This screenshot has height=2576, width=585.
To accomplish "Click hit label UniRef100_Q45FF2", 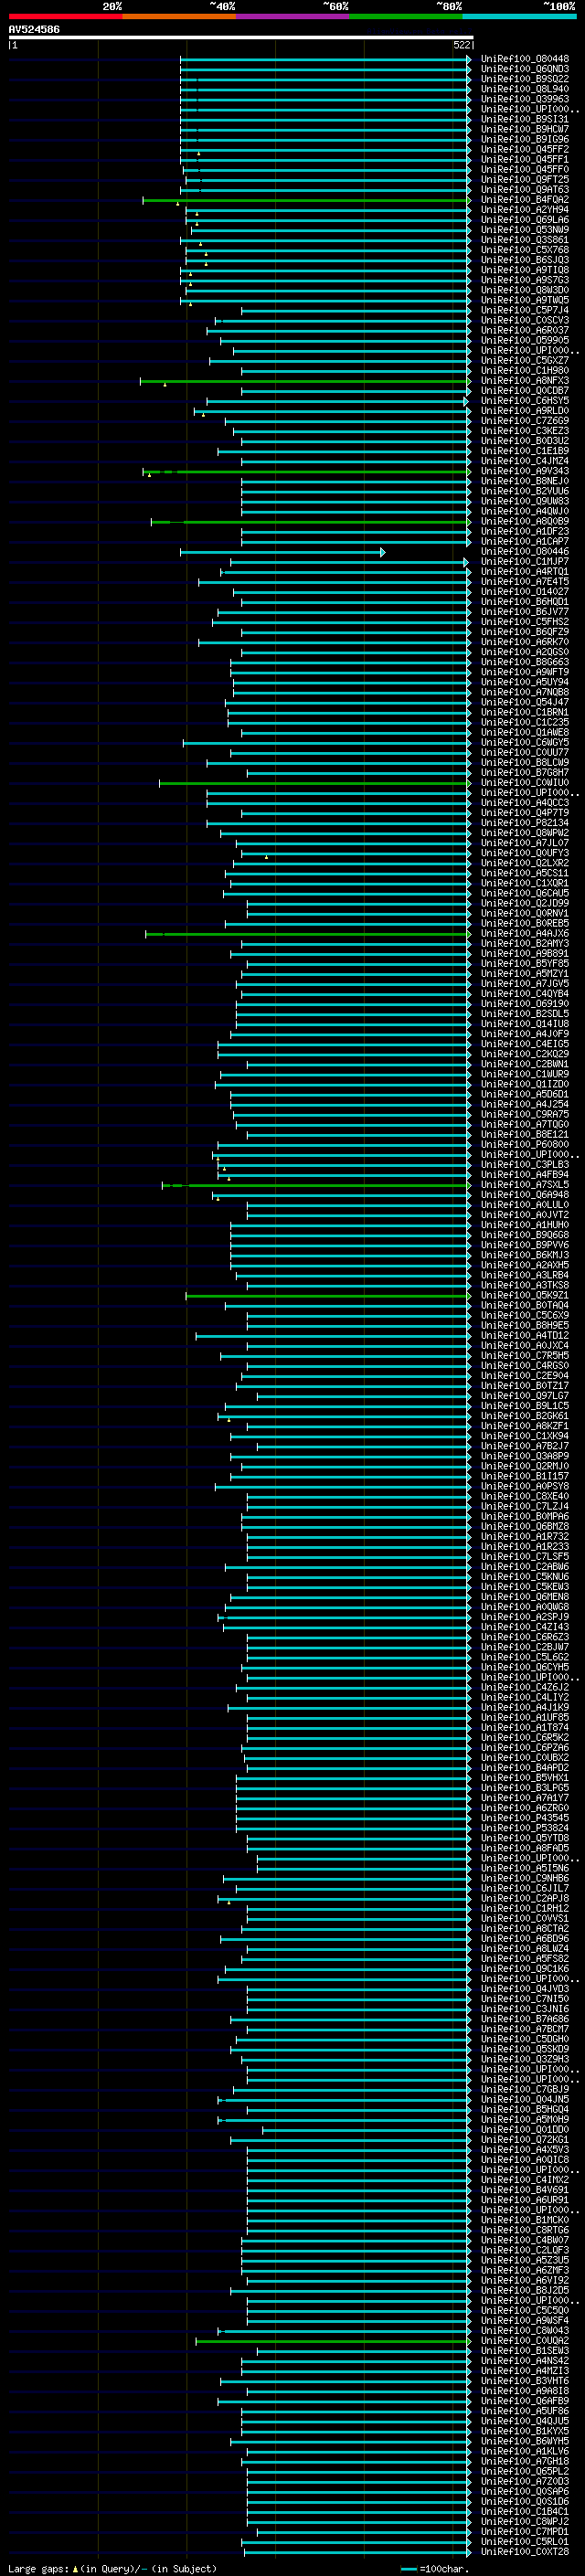I will [x=525, y=149].
